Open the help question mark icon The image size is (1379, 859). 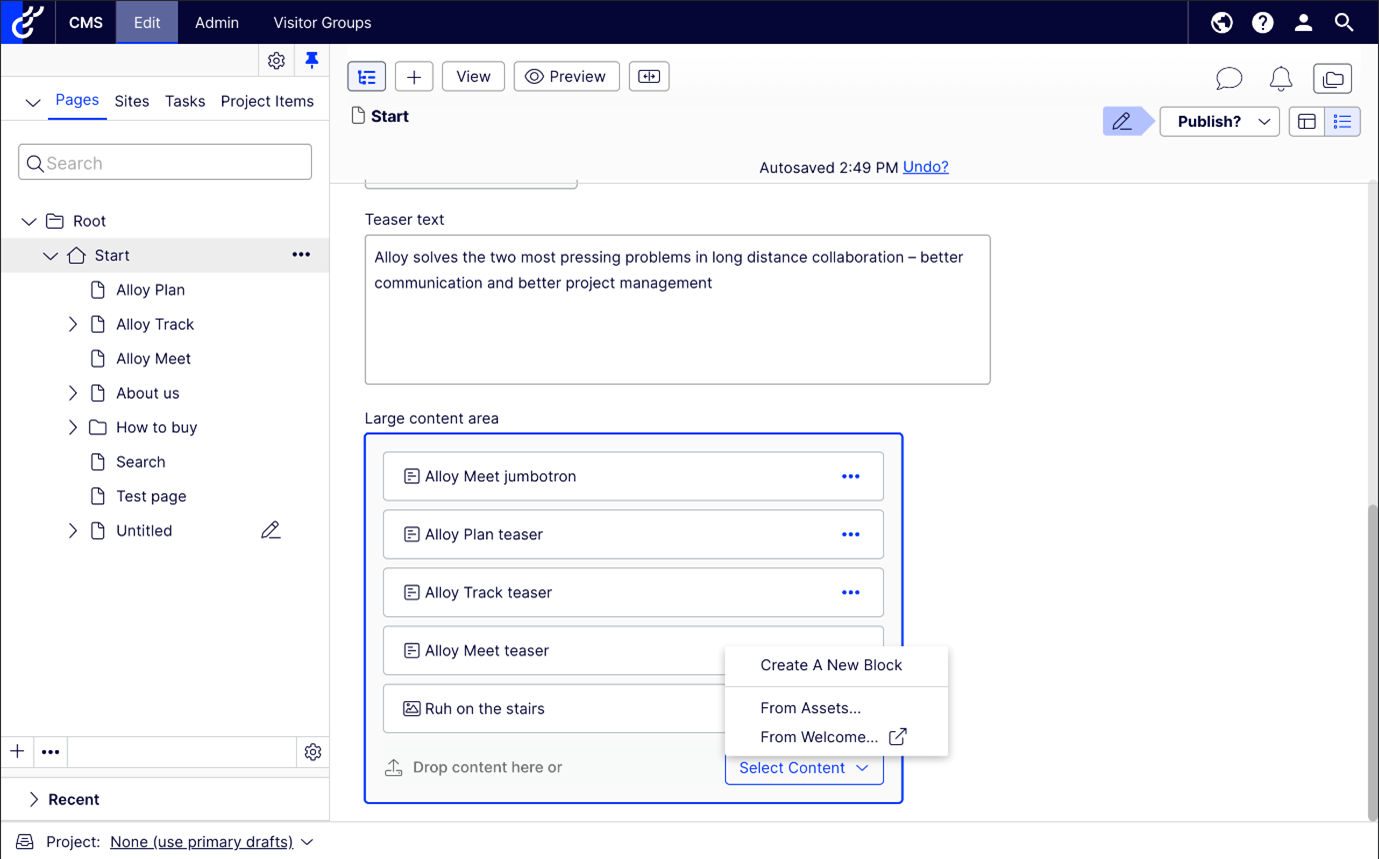(1263, 22)
